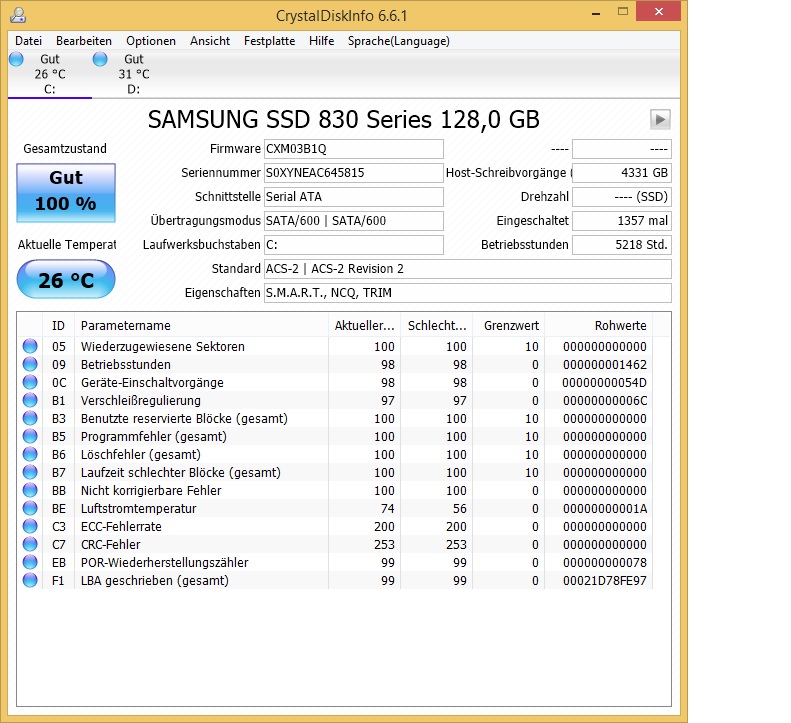791x723 pixels.
Task: Select the Wiederzugewiesene Sektoren parameter name
Action: point(163,347)
